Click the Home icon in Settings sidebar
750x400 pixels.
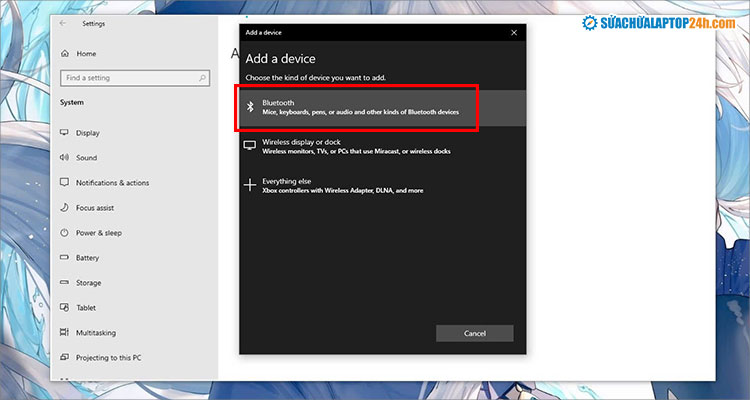[65, 53]
